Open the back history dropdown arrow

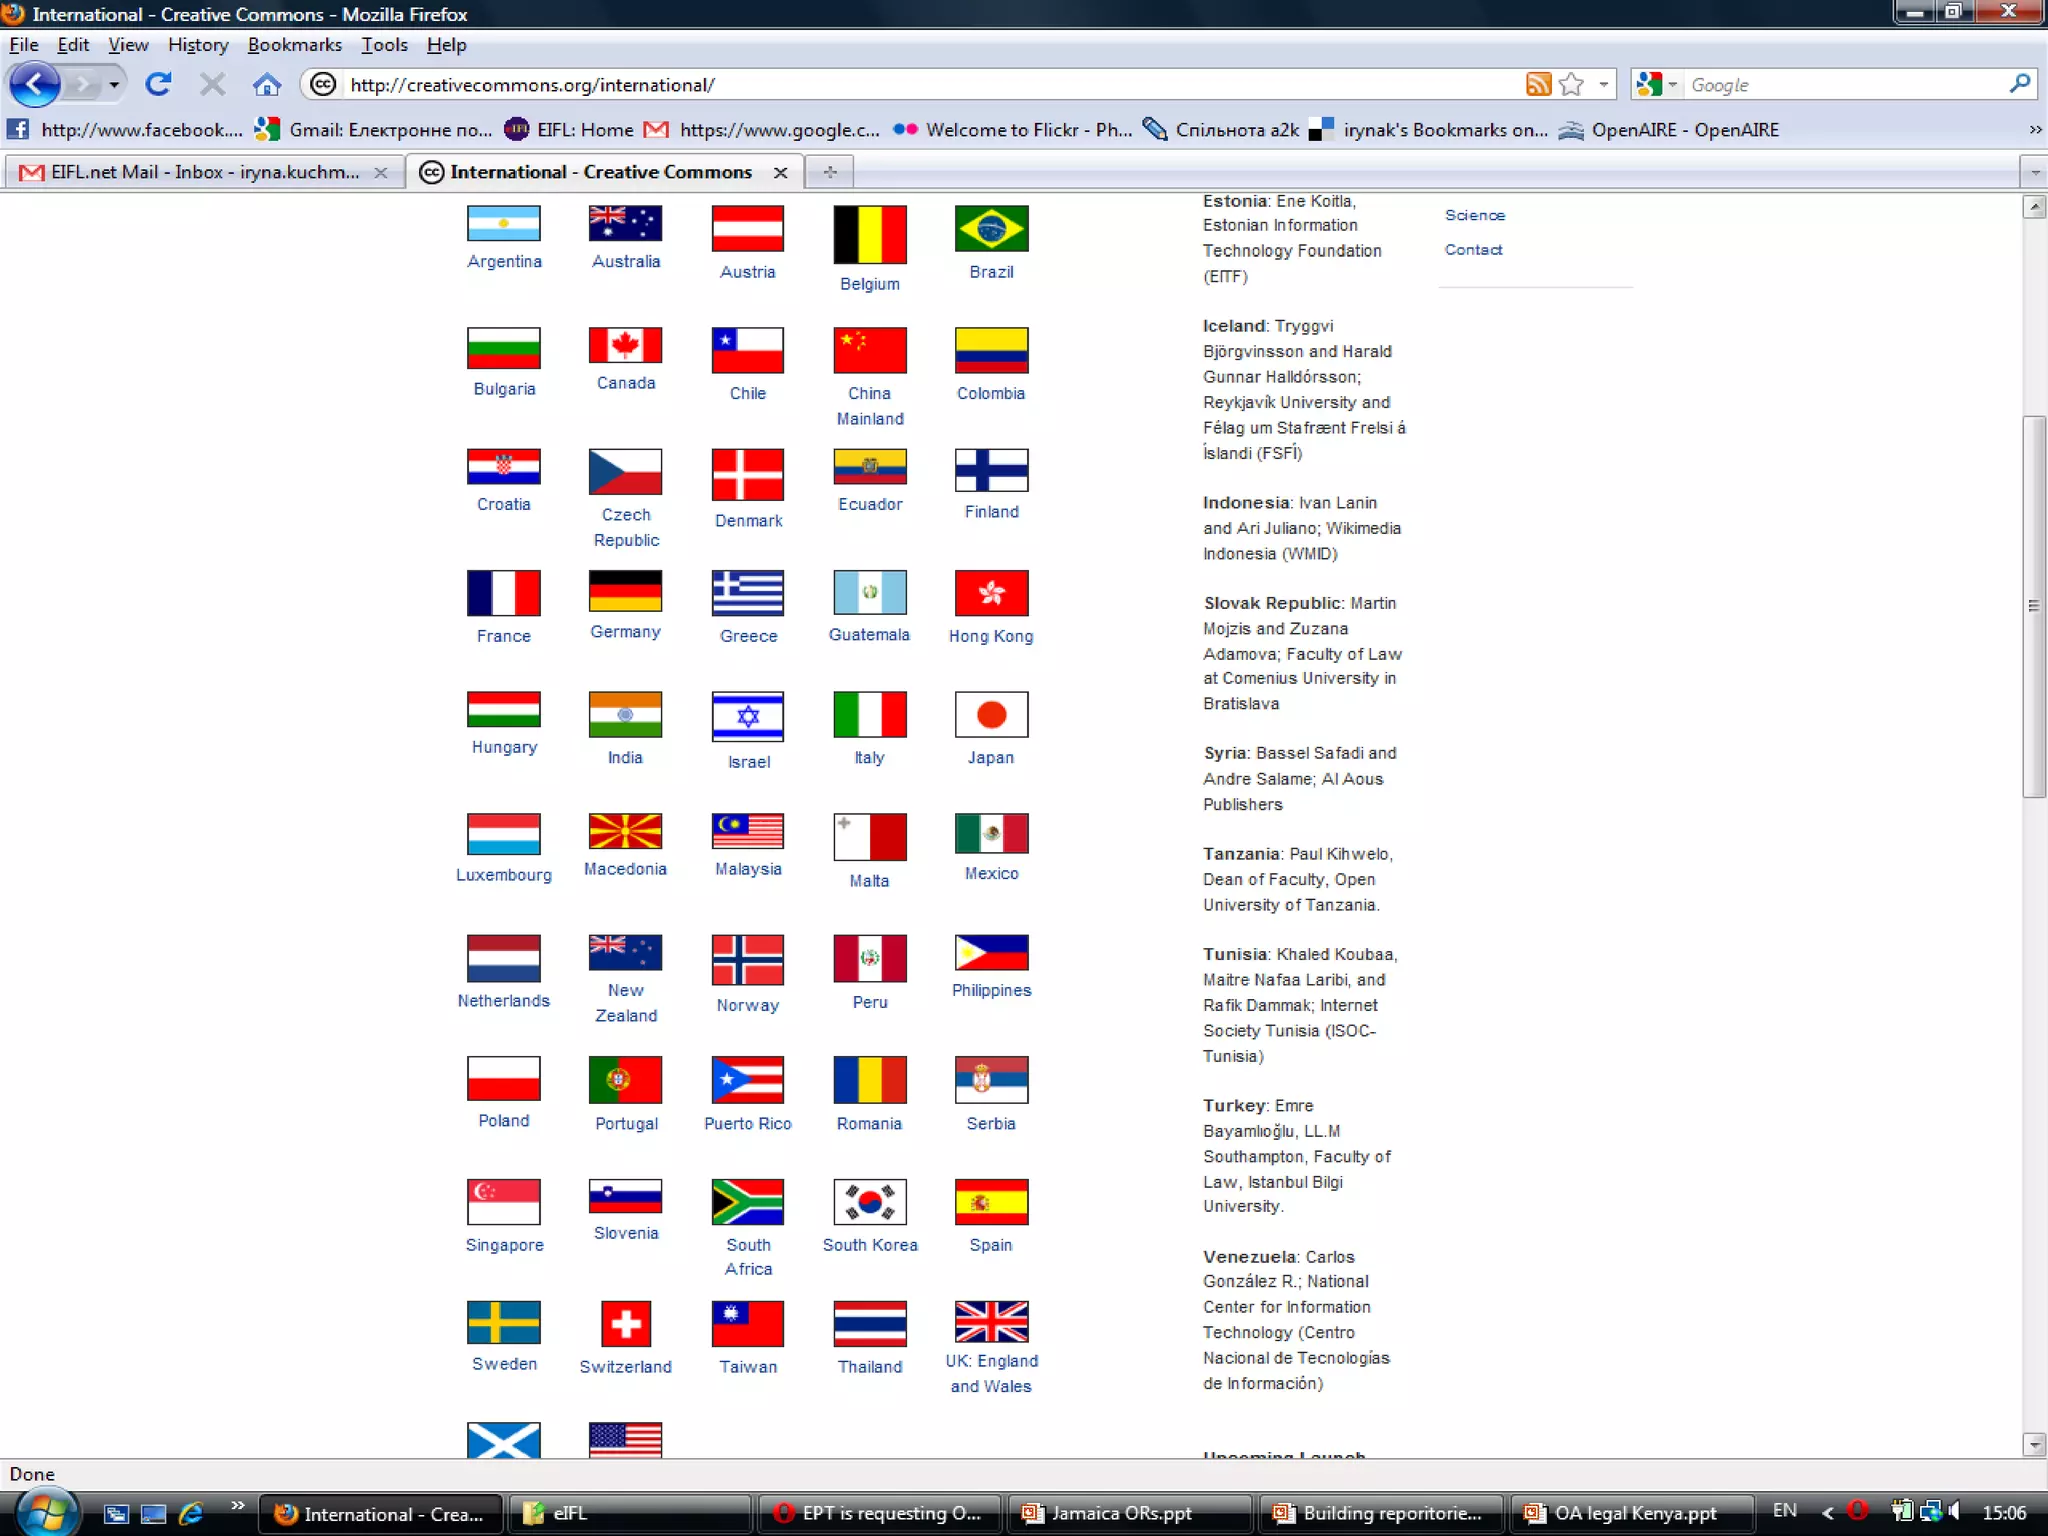(x=114, y=85)
